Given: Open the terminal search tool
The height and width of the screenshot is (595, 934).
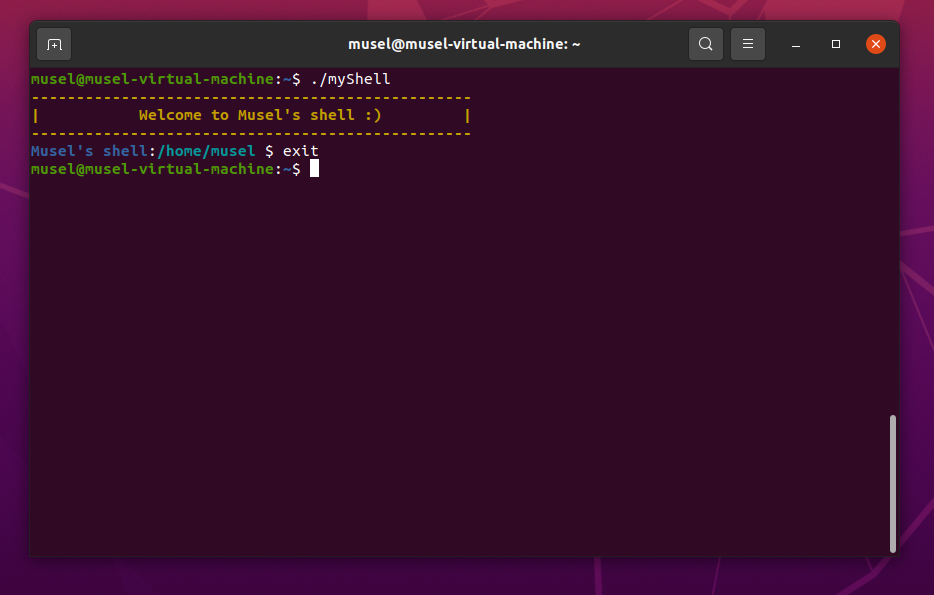Looking at the screenshot, I should (x=706, y=44).
